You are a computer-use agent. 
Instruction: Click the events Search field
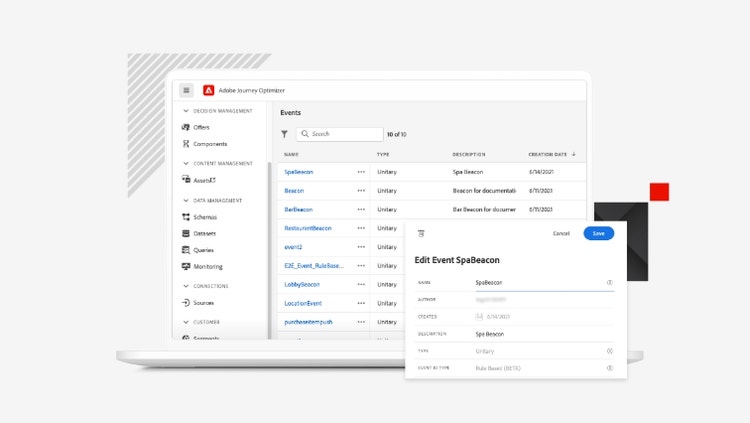[344, 134]
